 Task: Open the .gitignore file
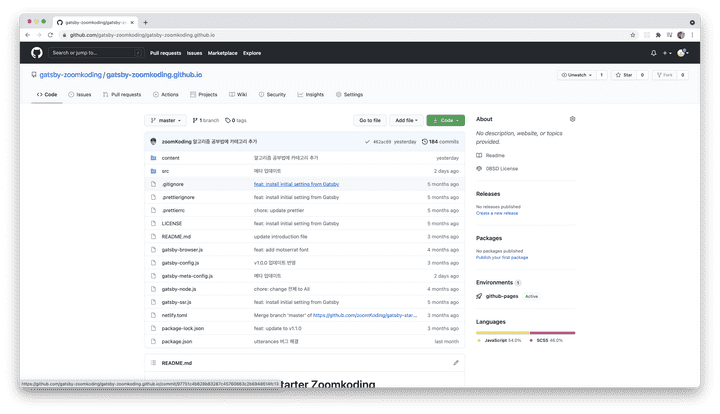point(173,184)
